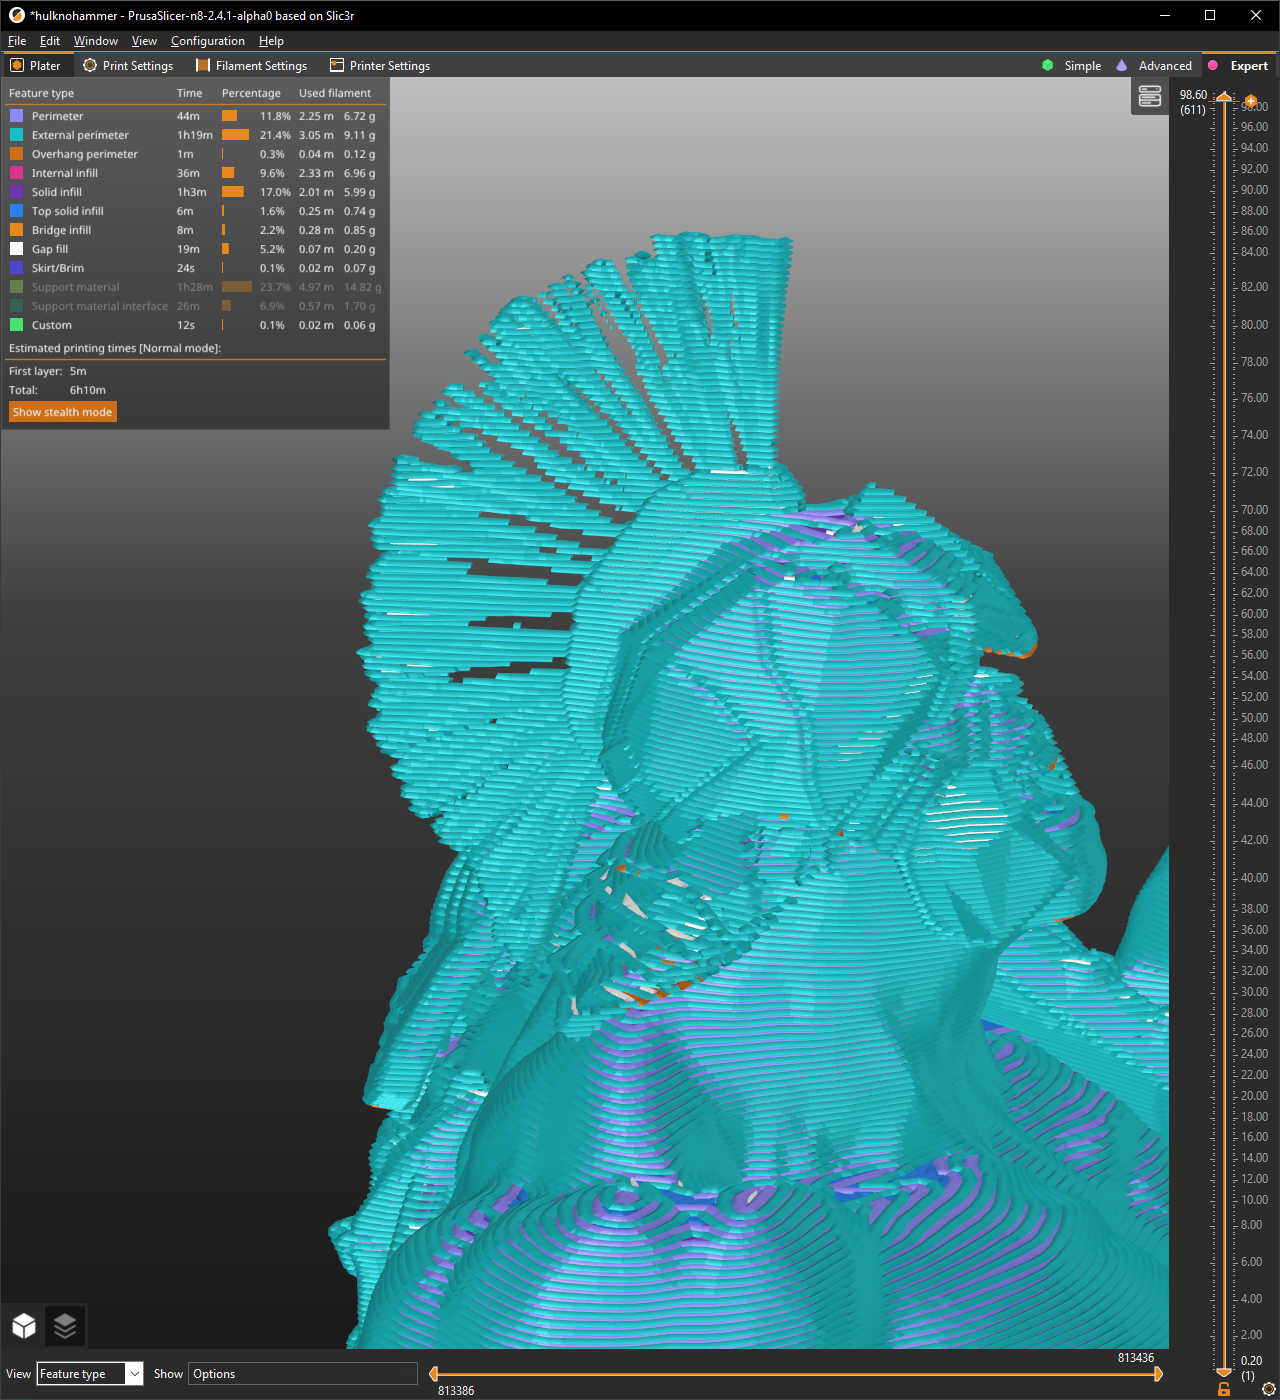The image size is (1280, 1400).
Task: Select Expert mode
Action: [x=1238, y=65]
